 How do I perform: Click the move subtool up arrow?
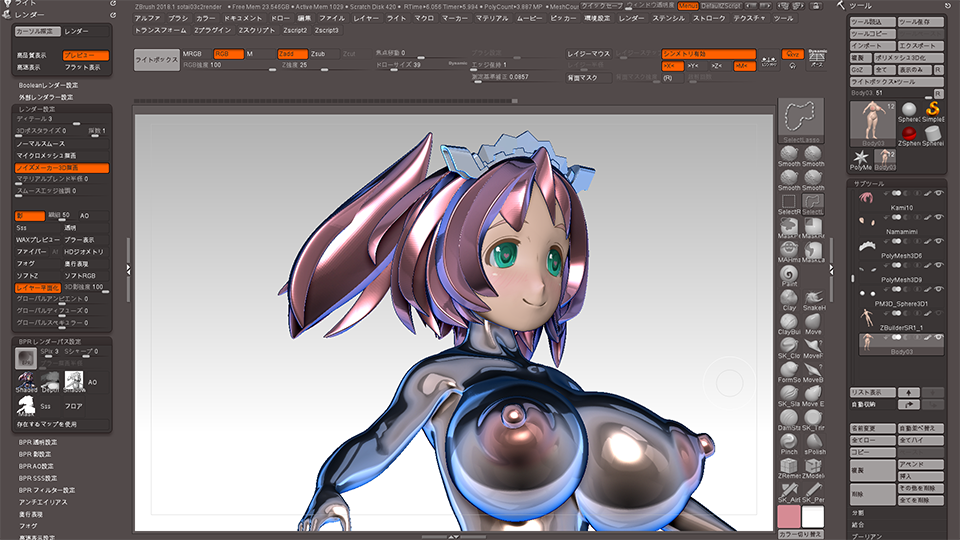point(909,392)
